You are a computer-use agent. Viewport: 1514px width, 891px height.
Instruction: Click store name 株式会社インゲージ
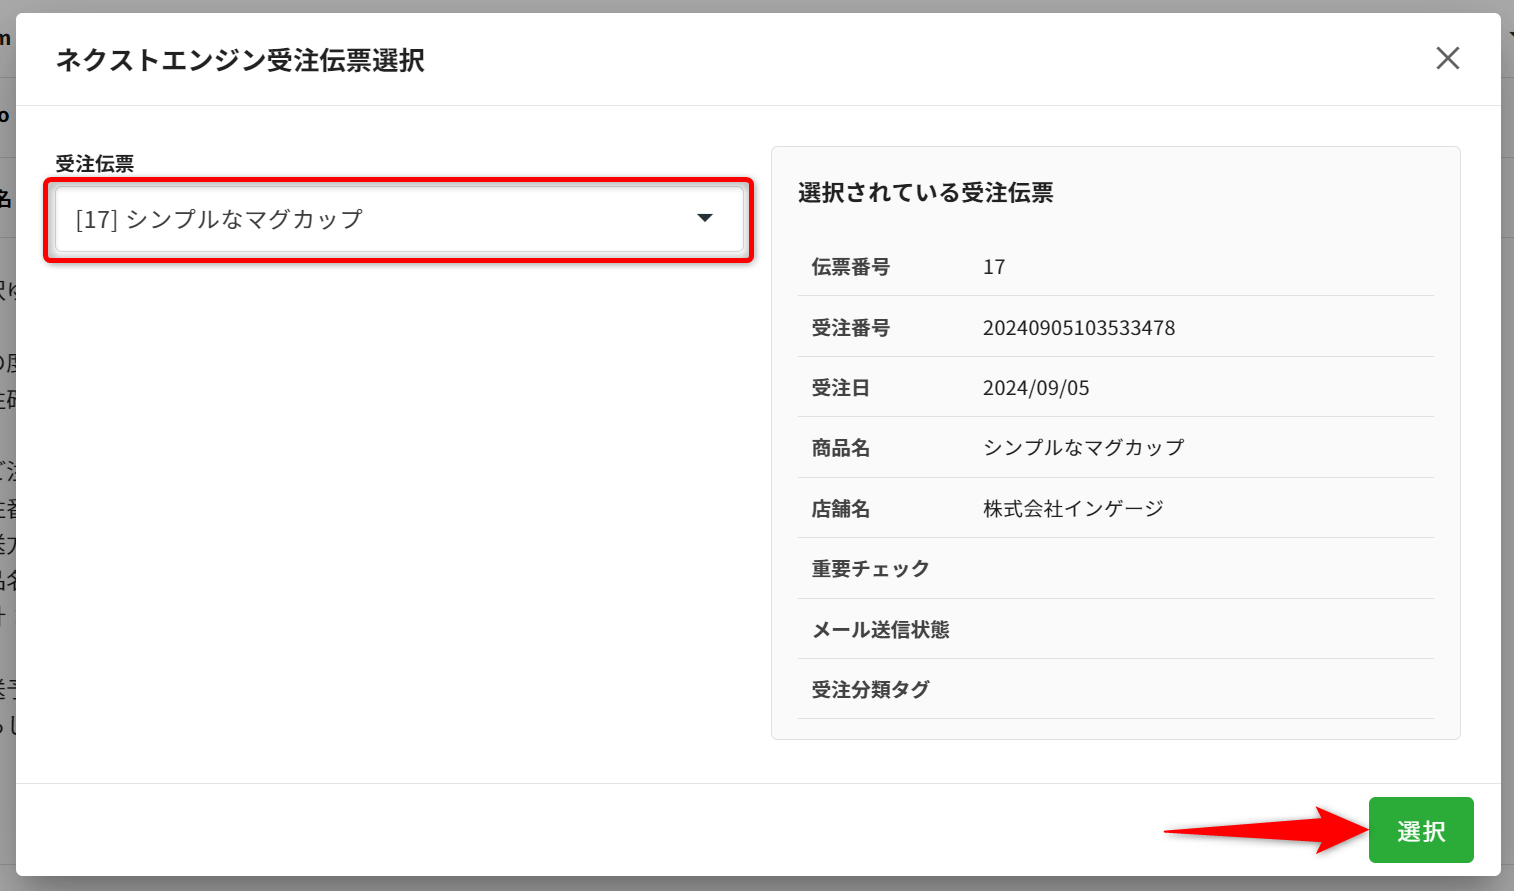click(1073, 509)
